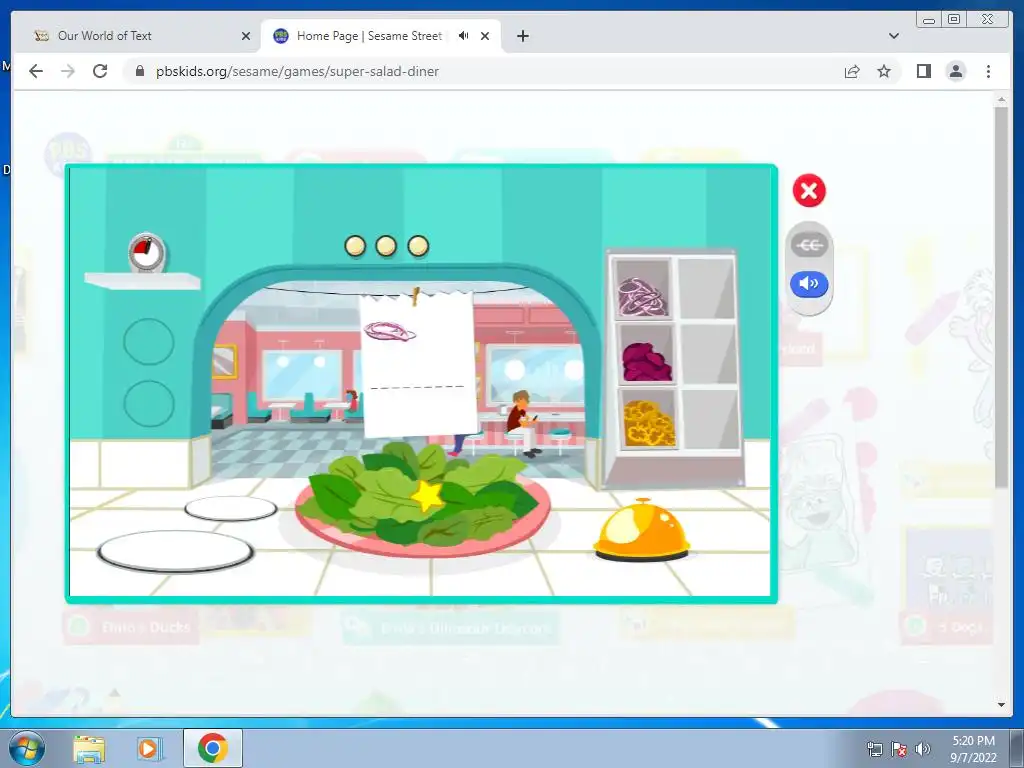This screenshot has height=768, width=1024.
Task: Click the first round progress light
Action: point(355,246)
